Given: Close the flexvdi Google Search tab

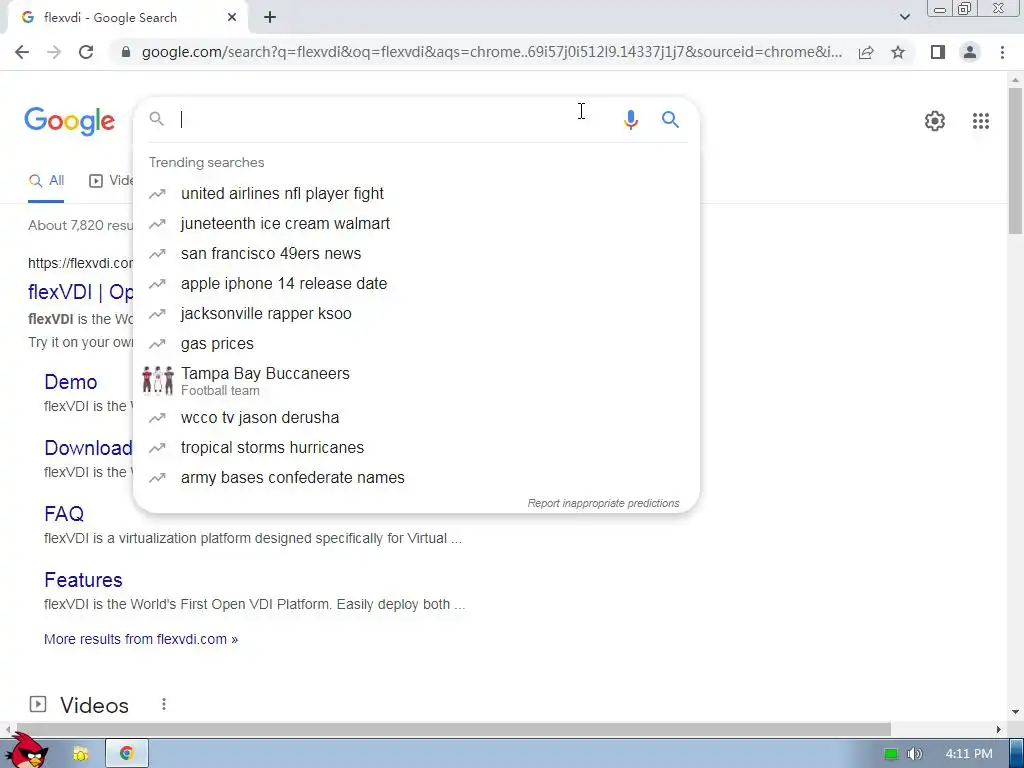Looking at the screenshot, I should click(x=232, y=18).
